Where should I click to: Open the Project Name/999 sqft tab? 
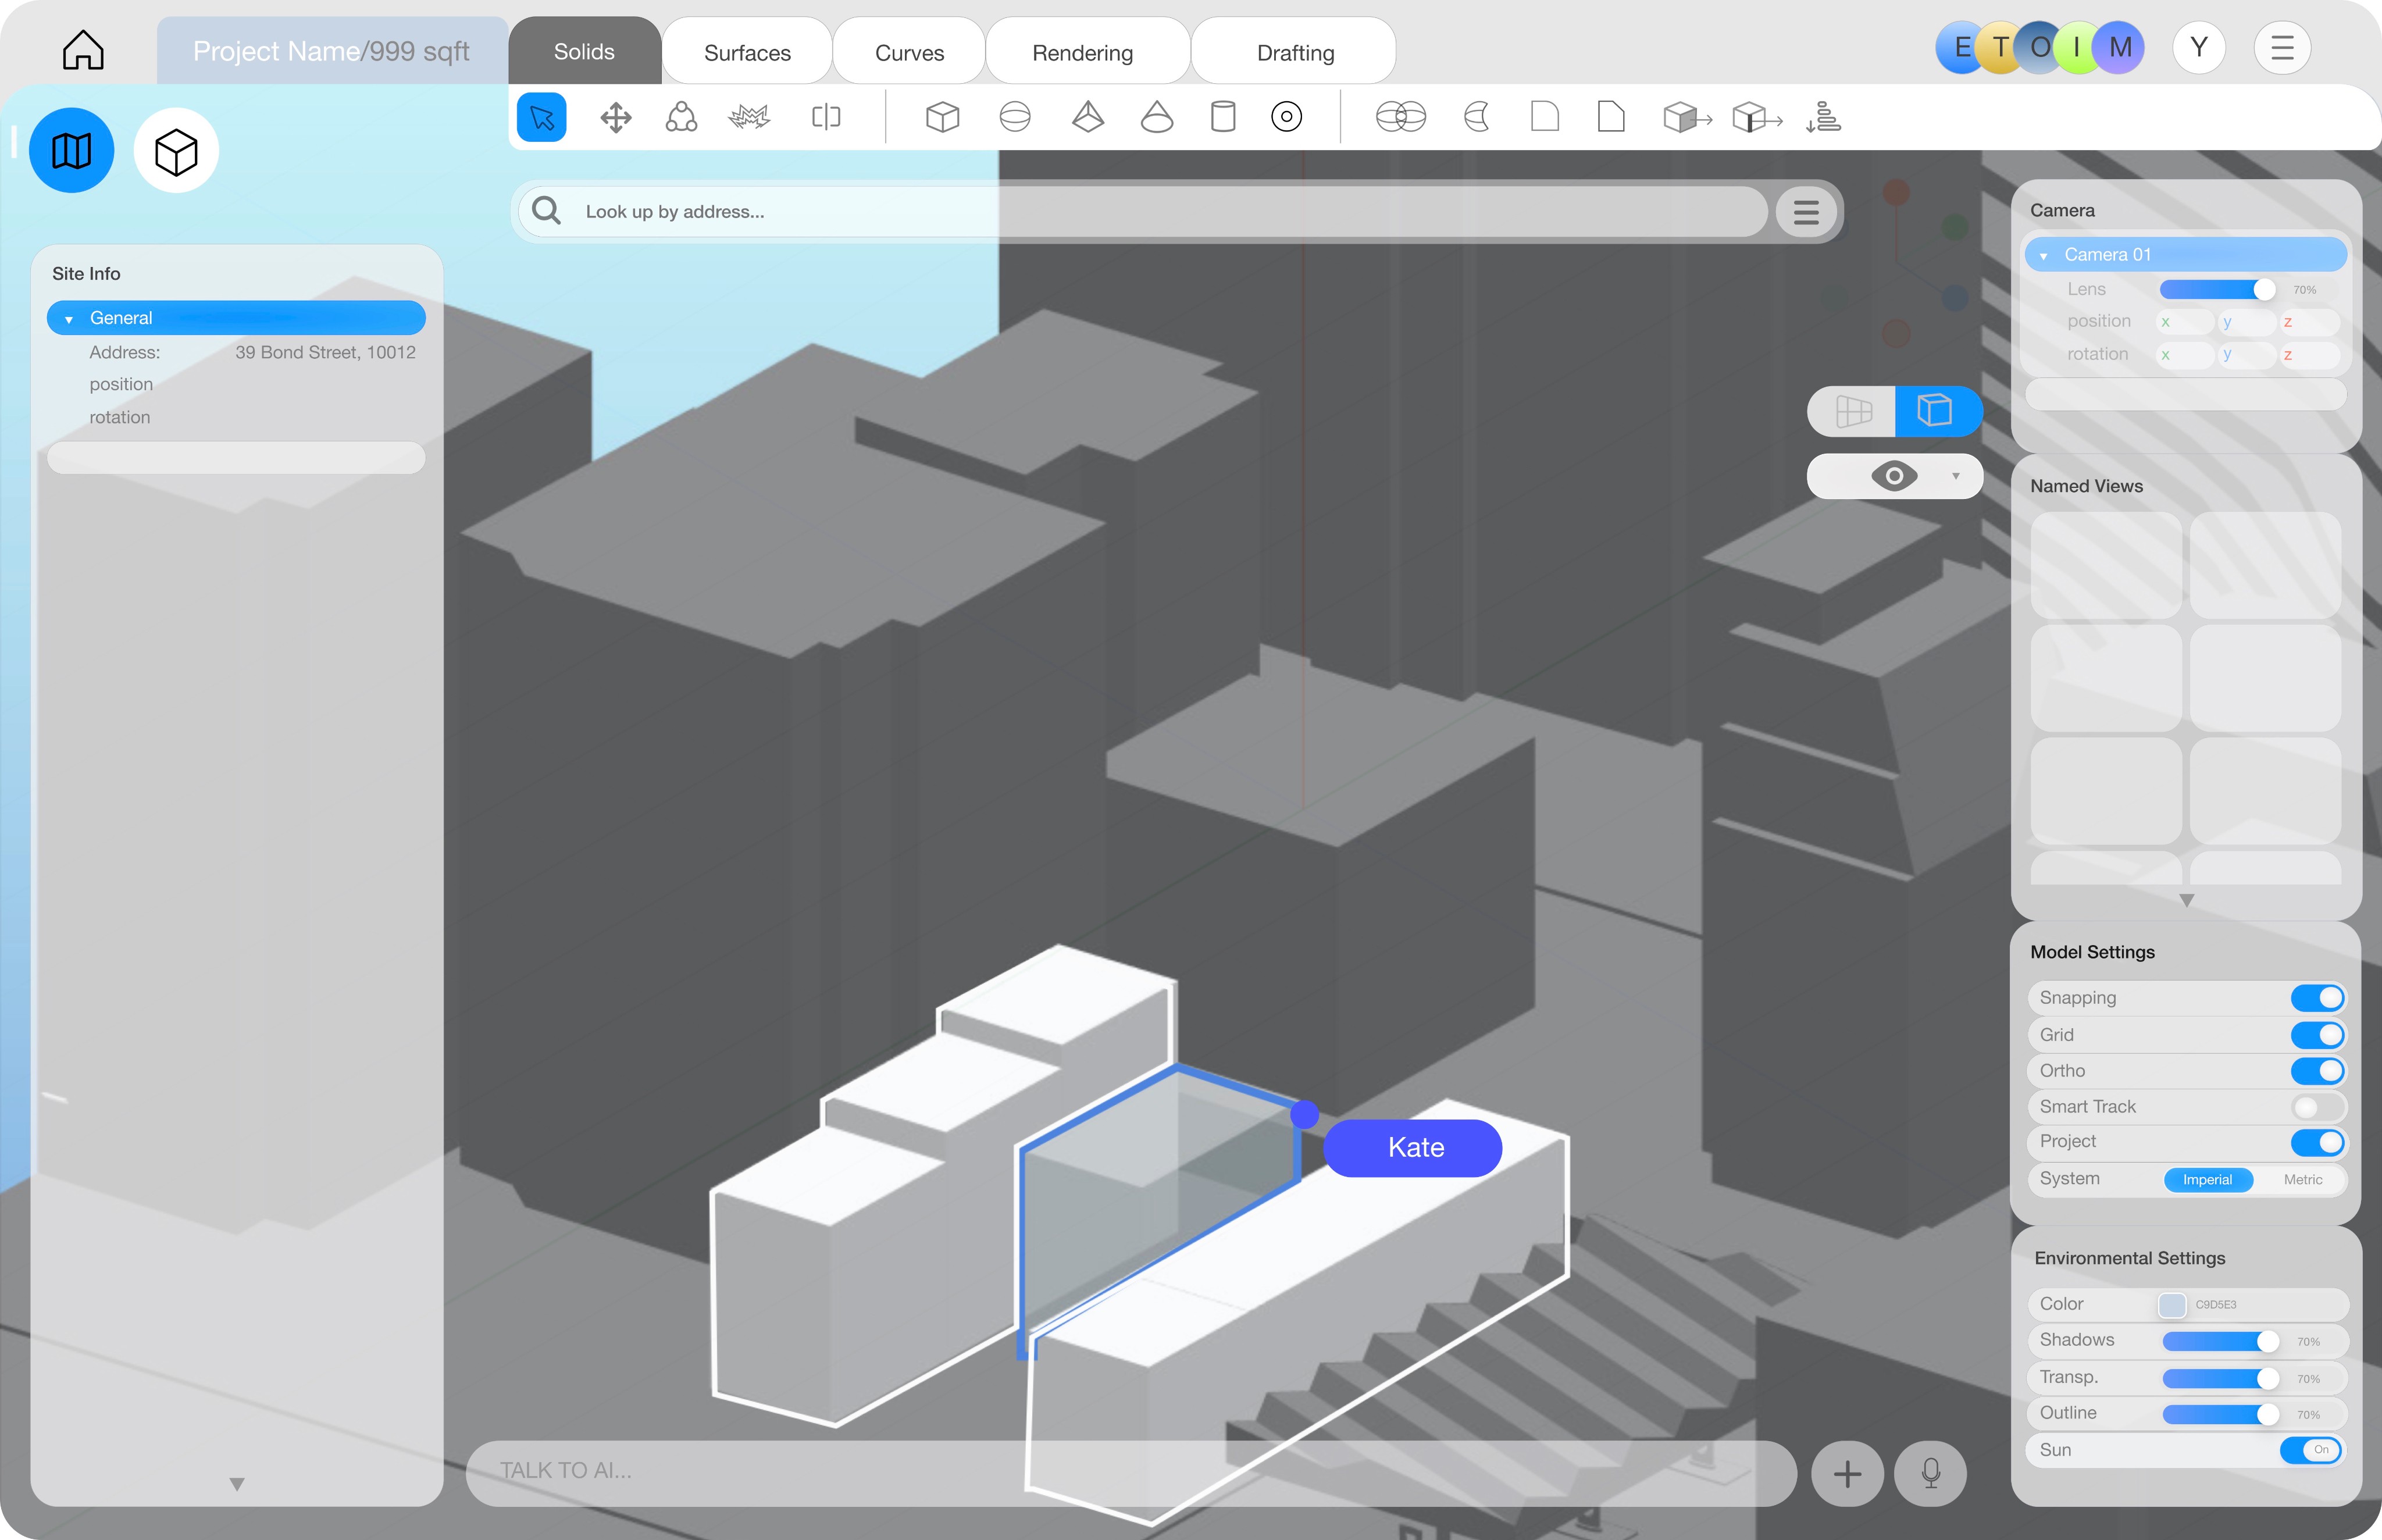tap(331, 51)
